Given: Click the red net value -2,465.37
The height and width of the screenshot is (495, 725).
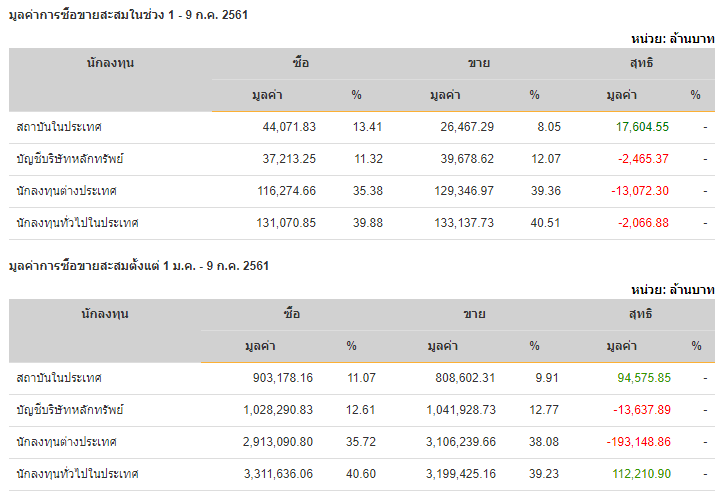Looking at the screenshot, I should [x=643, y=159].
